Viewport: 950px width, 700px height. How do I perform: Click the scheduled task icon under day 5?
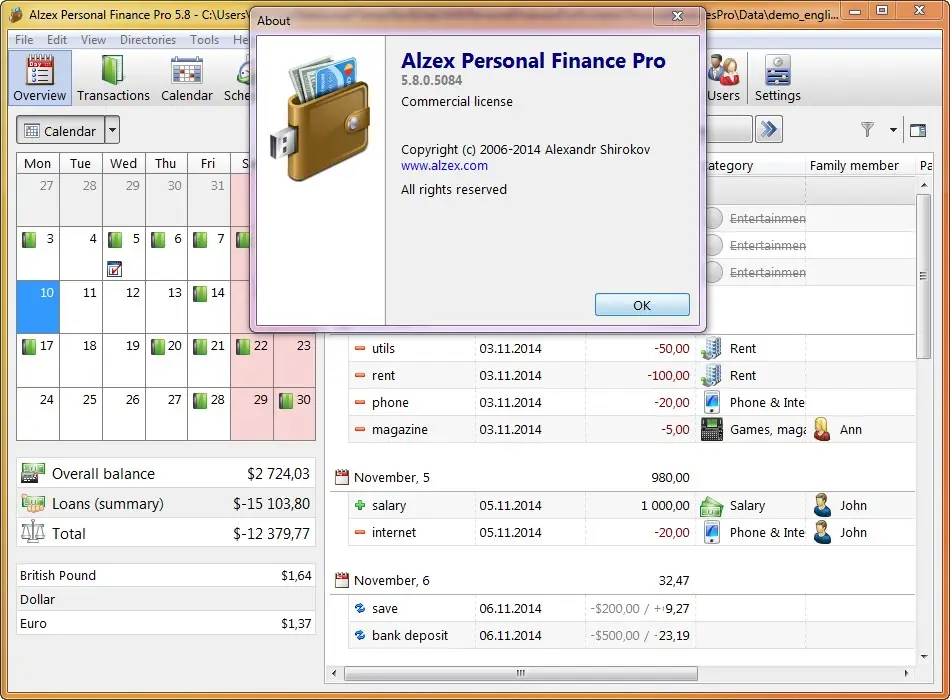(x=115, y=269)
